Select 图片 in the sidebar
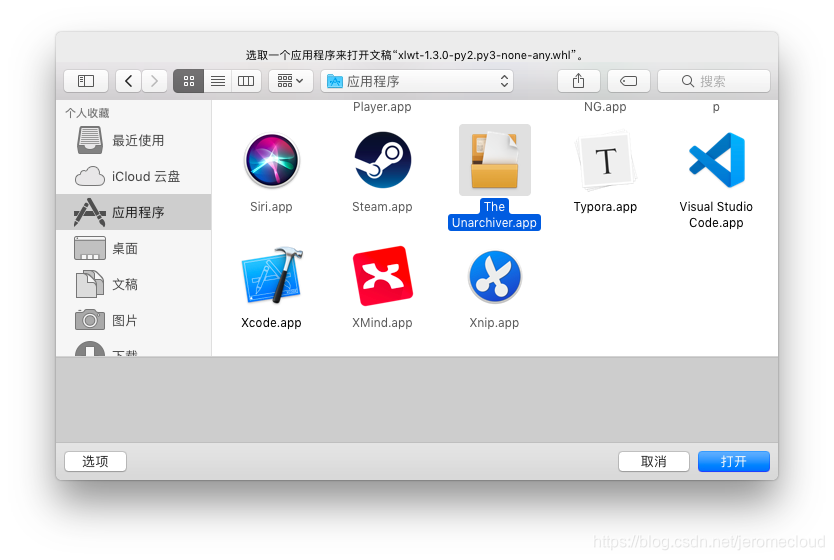This screenshot has width=834, height=560. (x=134, y=320)
